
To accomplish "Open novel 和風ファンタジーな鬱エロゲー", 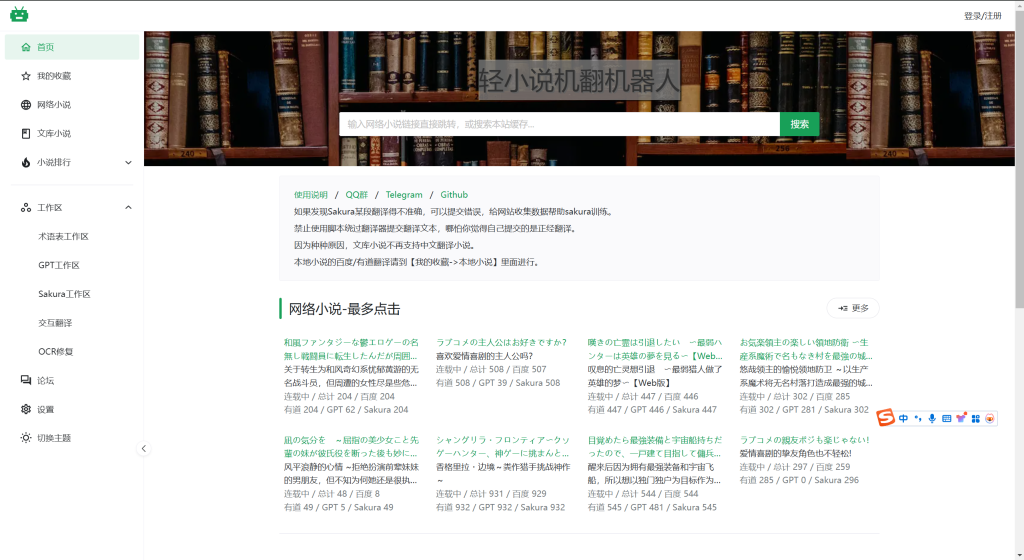I will (351, 349).
